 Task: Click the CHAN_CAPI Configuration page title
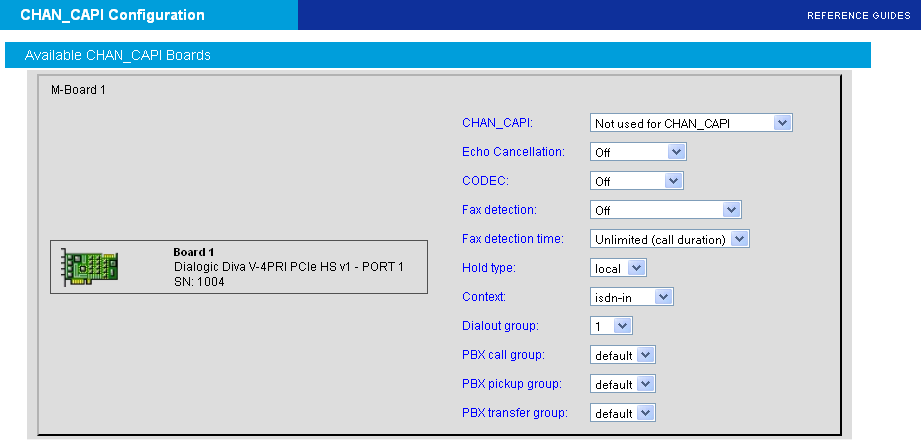[112, 15]
